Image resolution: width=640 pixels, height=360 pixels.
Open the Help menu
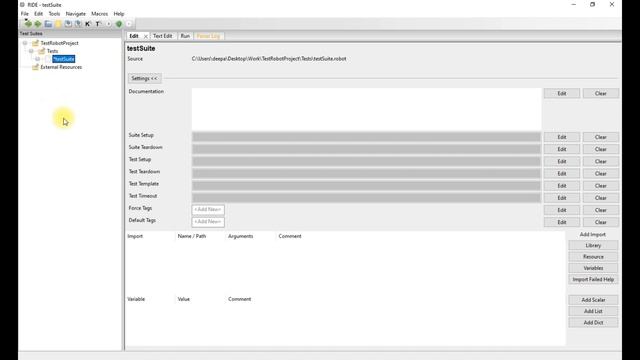(x=119, y=14)
